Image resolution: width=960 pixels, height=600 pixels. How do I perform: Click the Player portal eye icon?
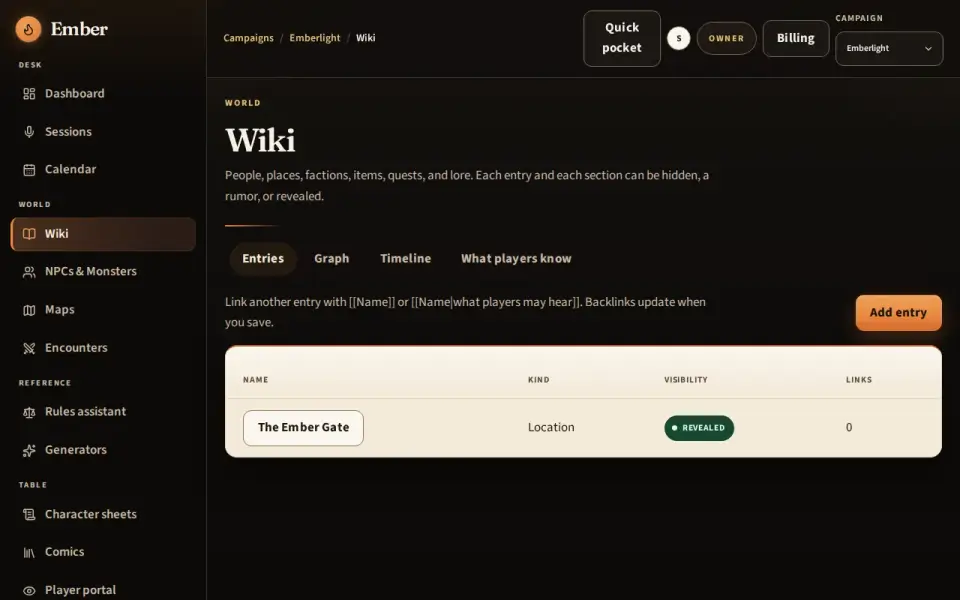pyautogui.click(x=29, y=590)
